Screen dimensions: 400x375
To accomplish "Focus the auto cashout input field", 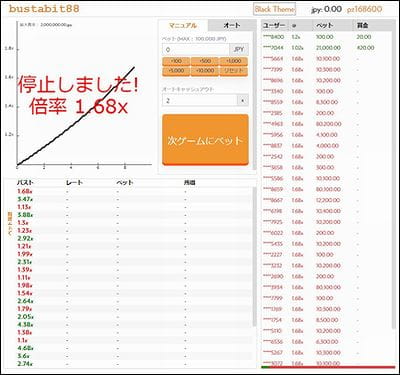I will [x=199, y=100].
